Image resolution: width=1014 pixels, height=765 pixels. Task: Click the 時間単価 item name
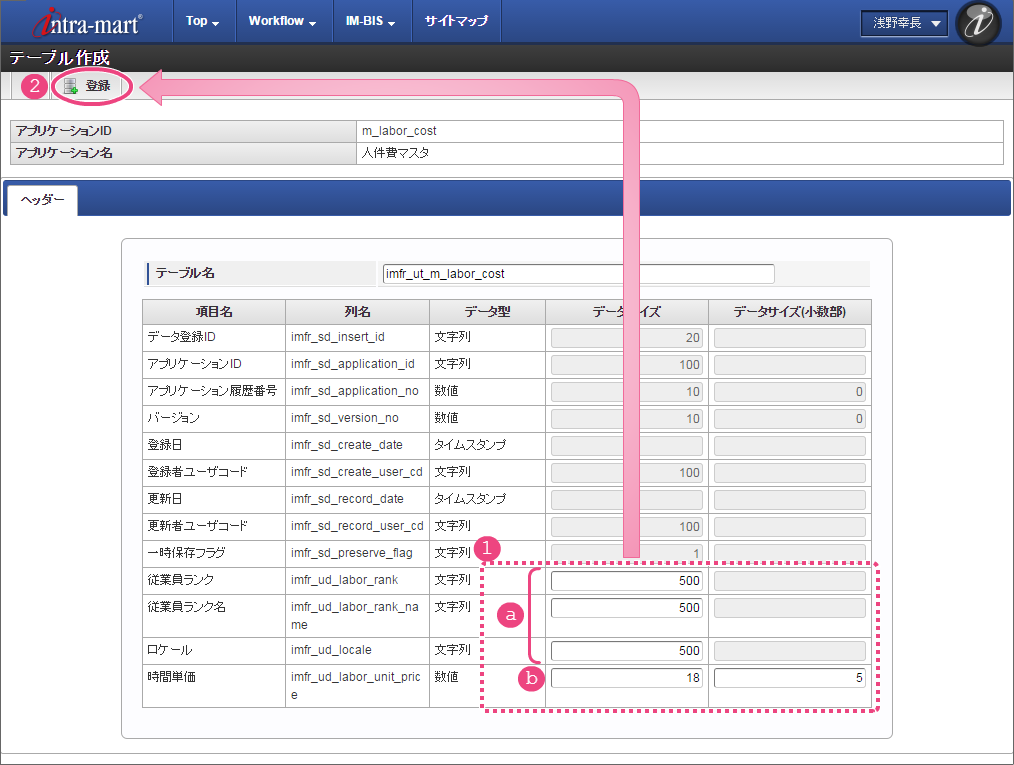[x=171, y=677]
